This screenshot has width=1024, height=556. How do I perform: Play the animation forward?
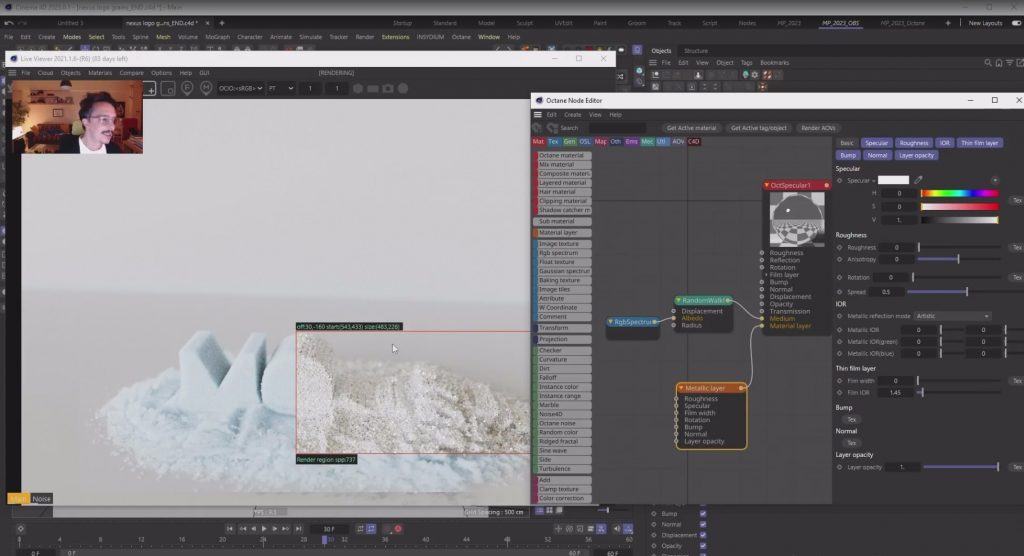click(264, 529)
